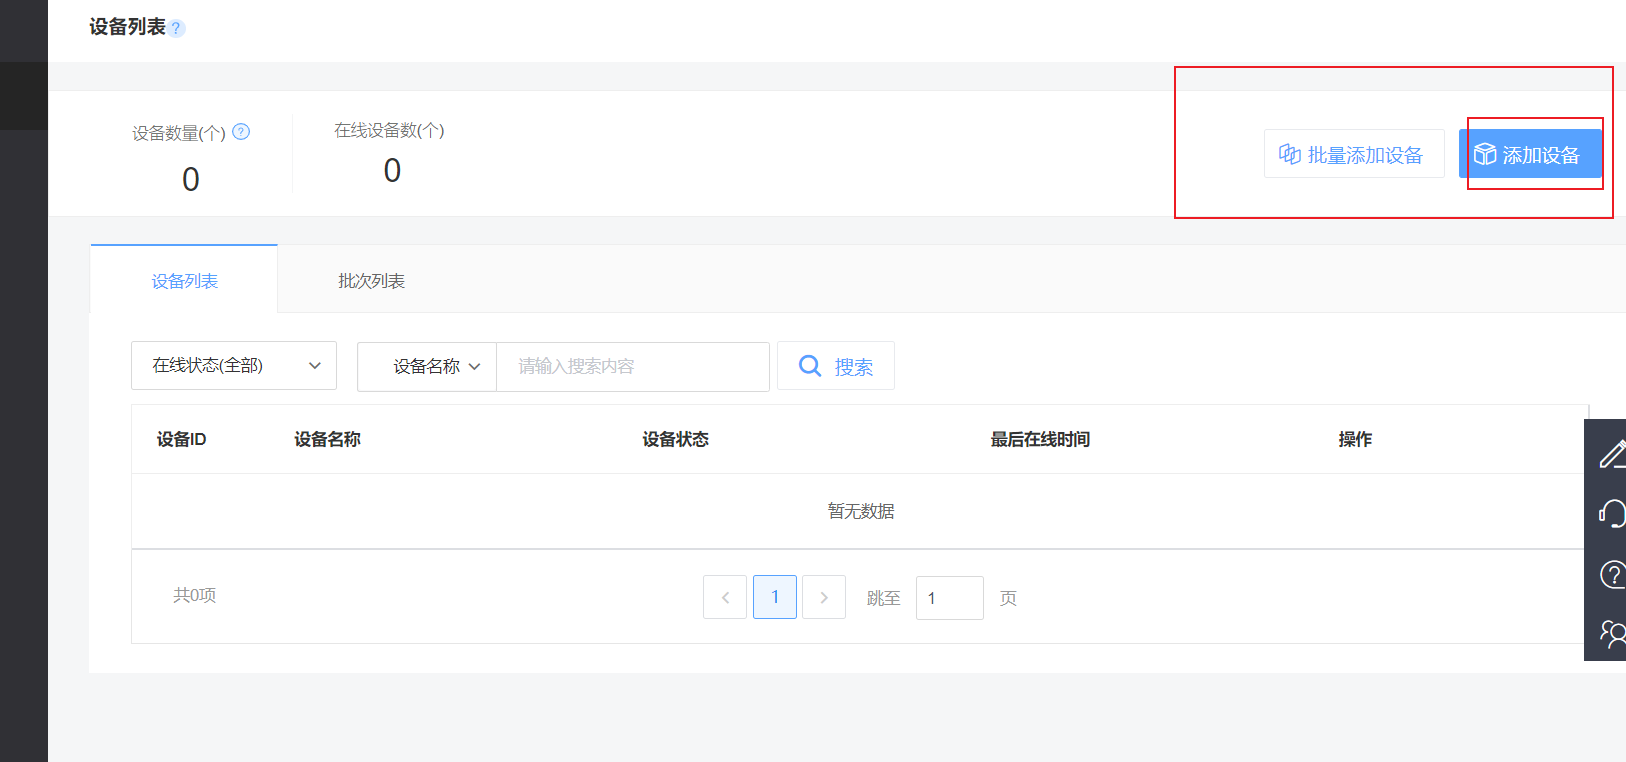Viewport: 1626px width, 762px height.
Task: Click the community users icon in side panel
Action: tap(1611, 633)
